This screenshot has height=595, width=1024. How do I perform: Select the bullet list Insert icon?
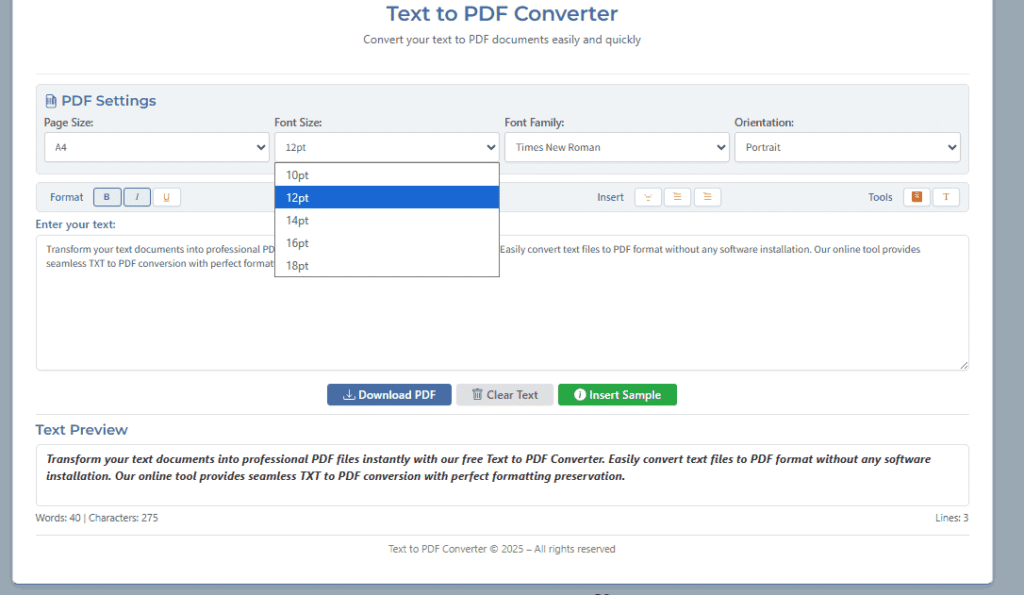[x=677, y=197]
